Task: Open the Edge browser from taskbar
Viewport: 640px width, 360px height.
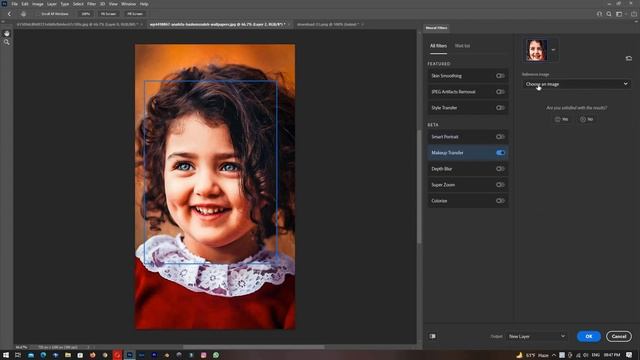Action: [x=43, y=355]
